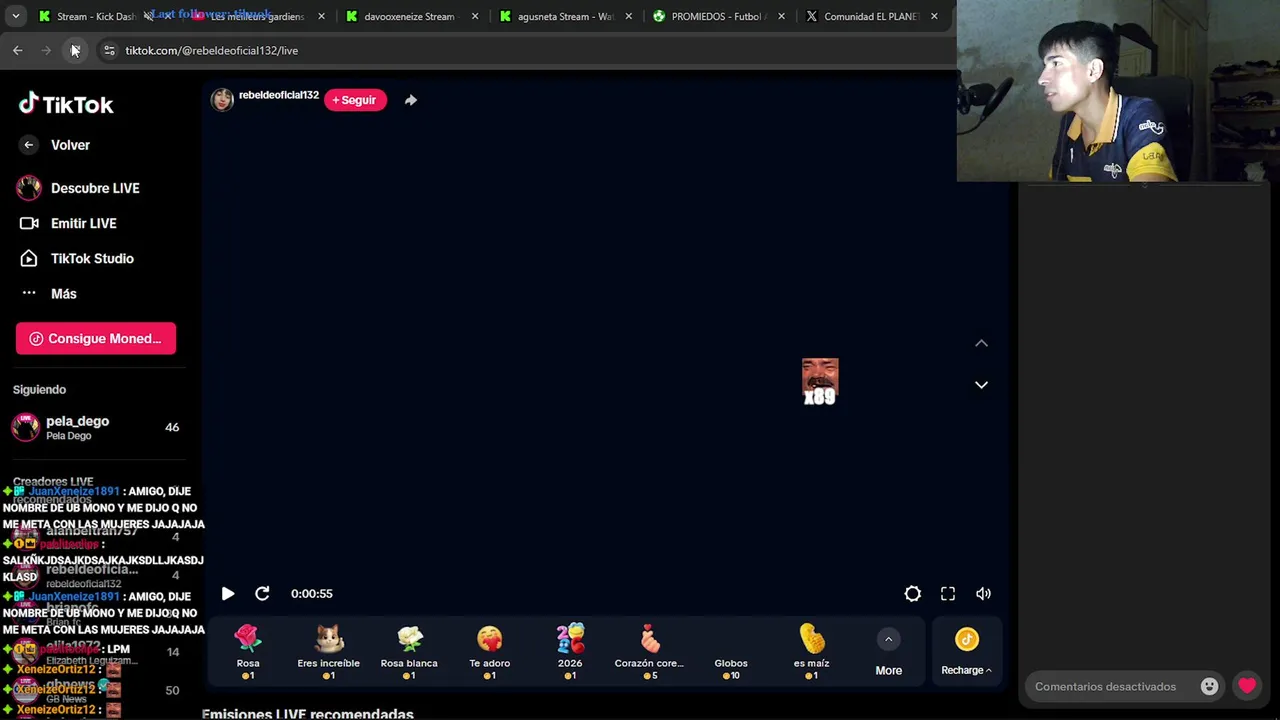Click Consigue Monedas button
Image resolution: width=1280 pixels, height=720 pixels.
[96, 338]
